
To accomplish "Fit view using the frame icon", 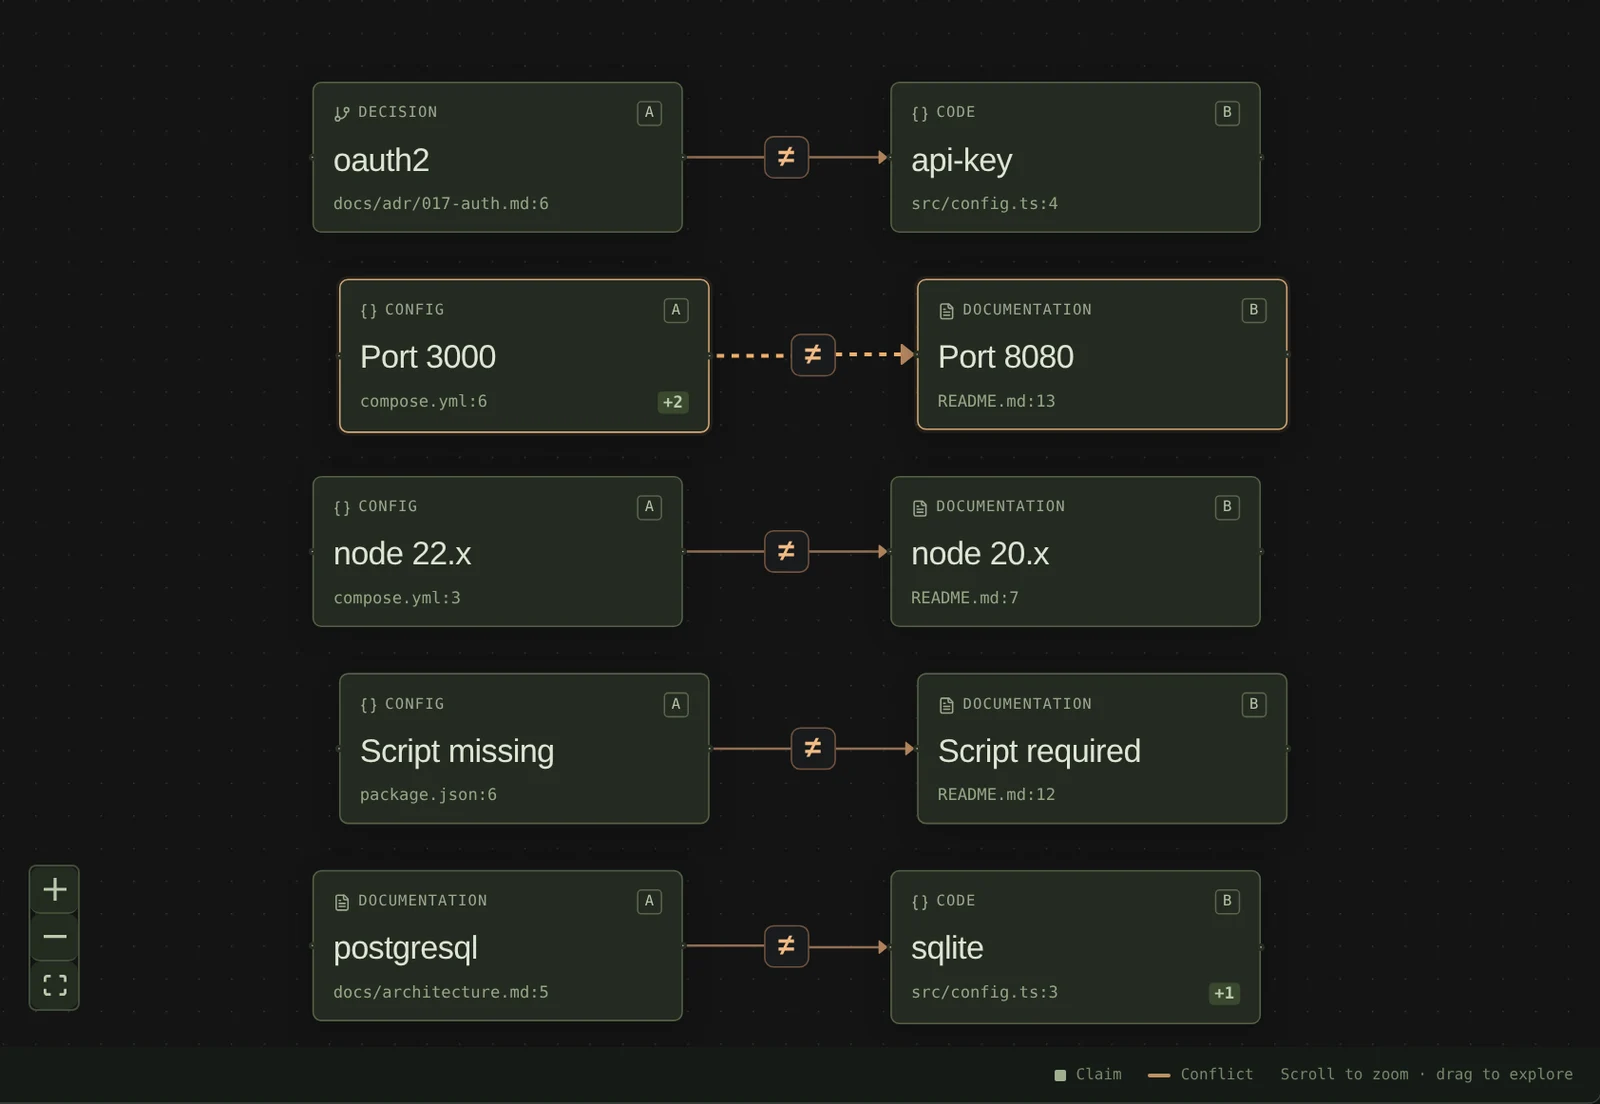I will coord(55,985).
